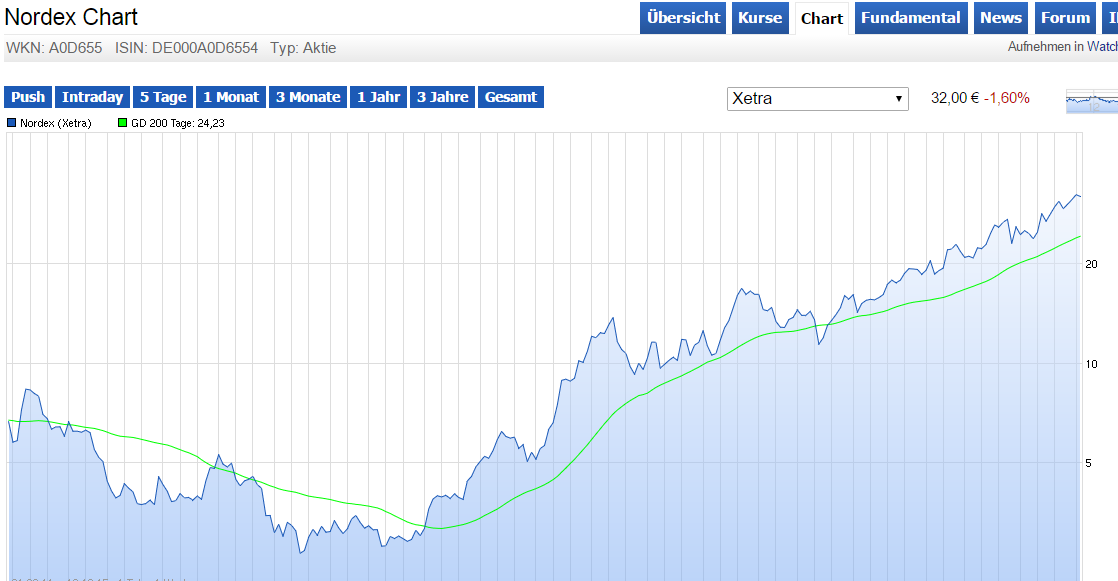Viewport: 1118px width, 581px height.
Task: Switch chart to 1 Monat
Action: 231,97
